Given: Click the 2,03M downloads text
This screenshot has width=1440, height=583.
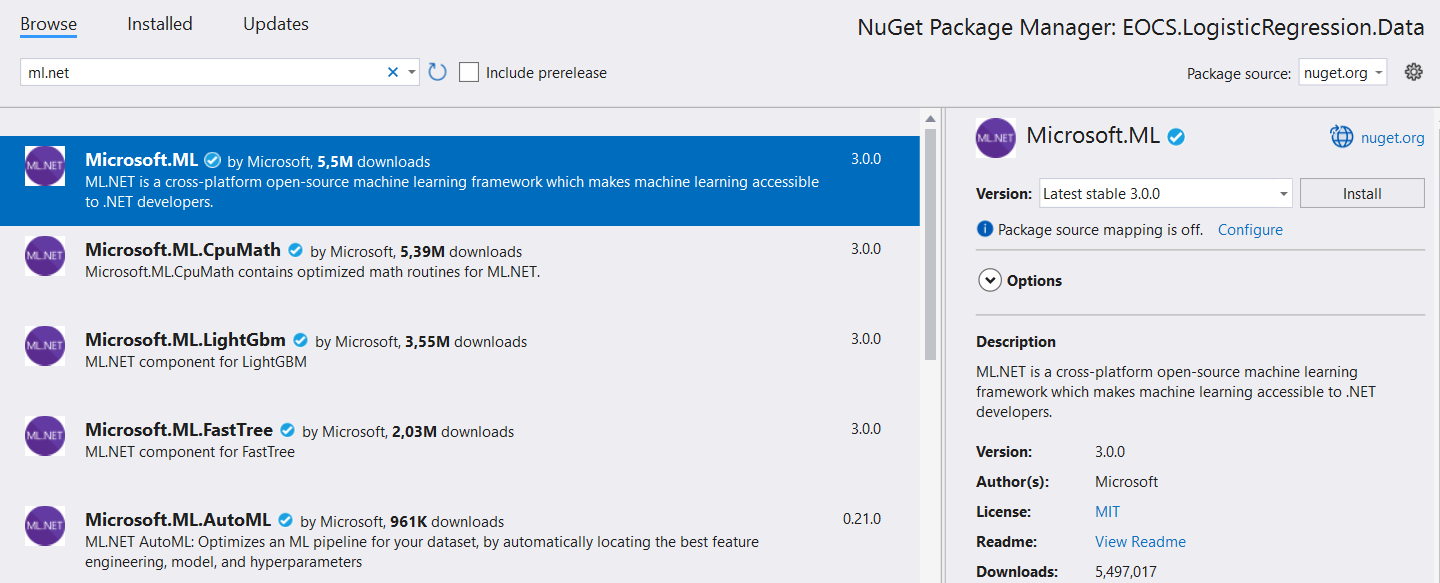Looking at the screenshot, I should pyautogui.click(x=454, y=432).
